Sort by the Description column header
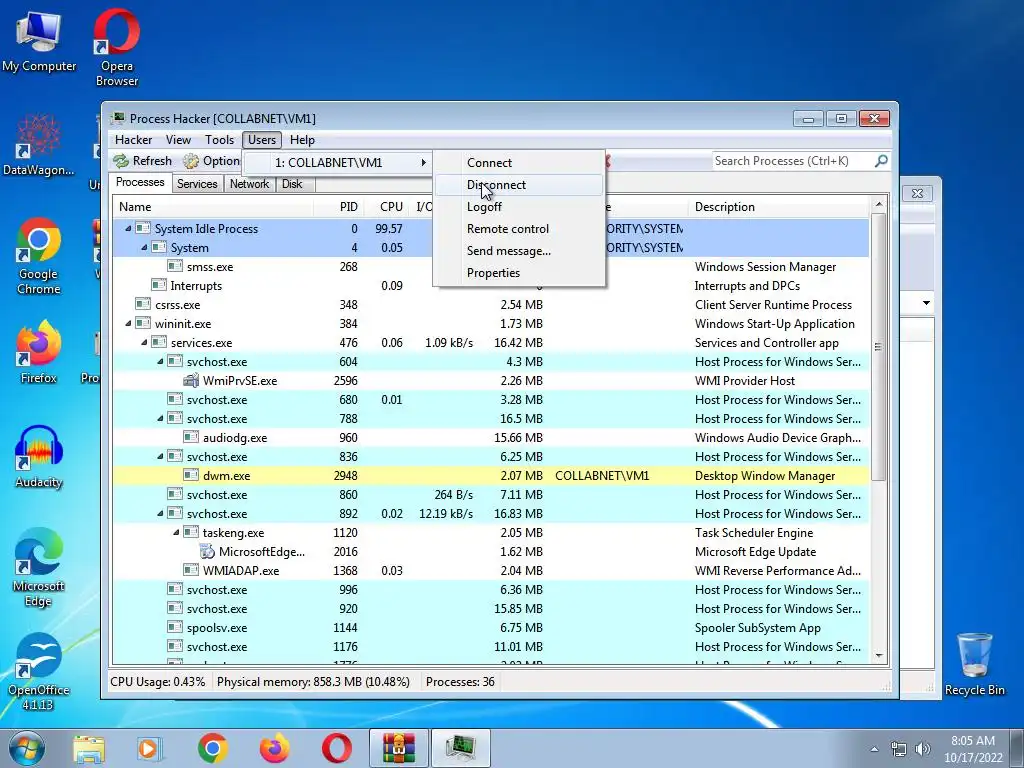Viewport: 1024px width, 768px height. pos(779,207)
